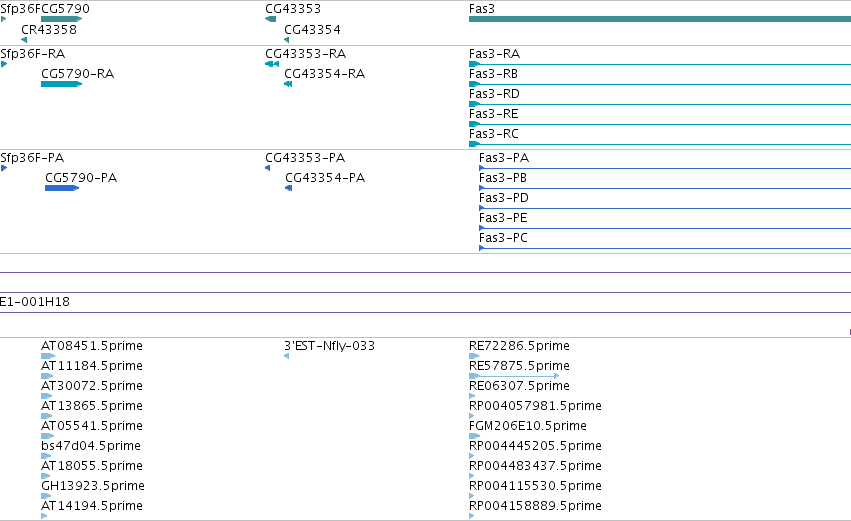Image resolution: width=851 pixels, height=521 pixels.
Task: Click the FGM206E10.5prime EST label
Action: [x=528, y=427]
